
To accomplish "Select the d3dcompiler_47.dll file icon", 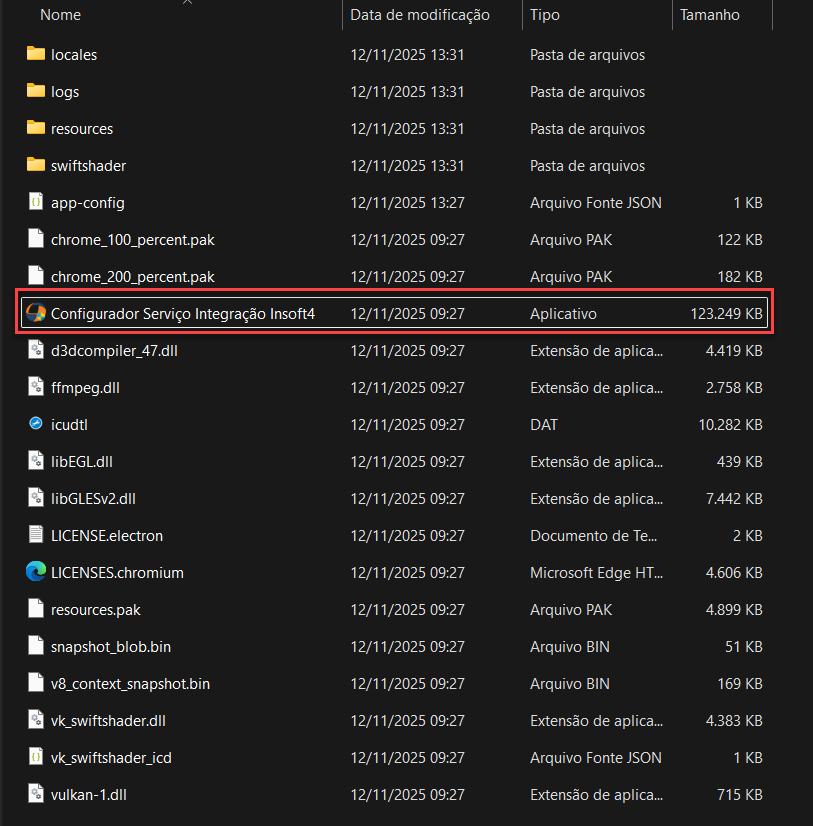I will (34, 350).
